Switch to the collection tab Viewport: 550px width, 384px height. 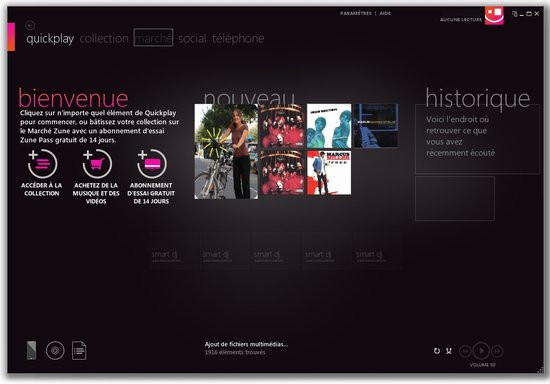coord(104,38)
